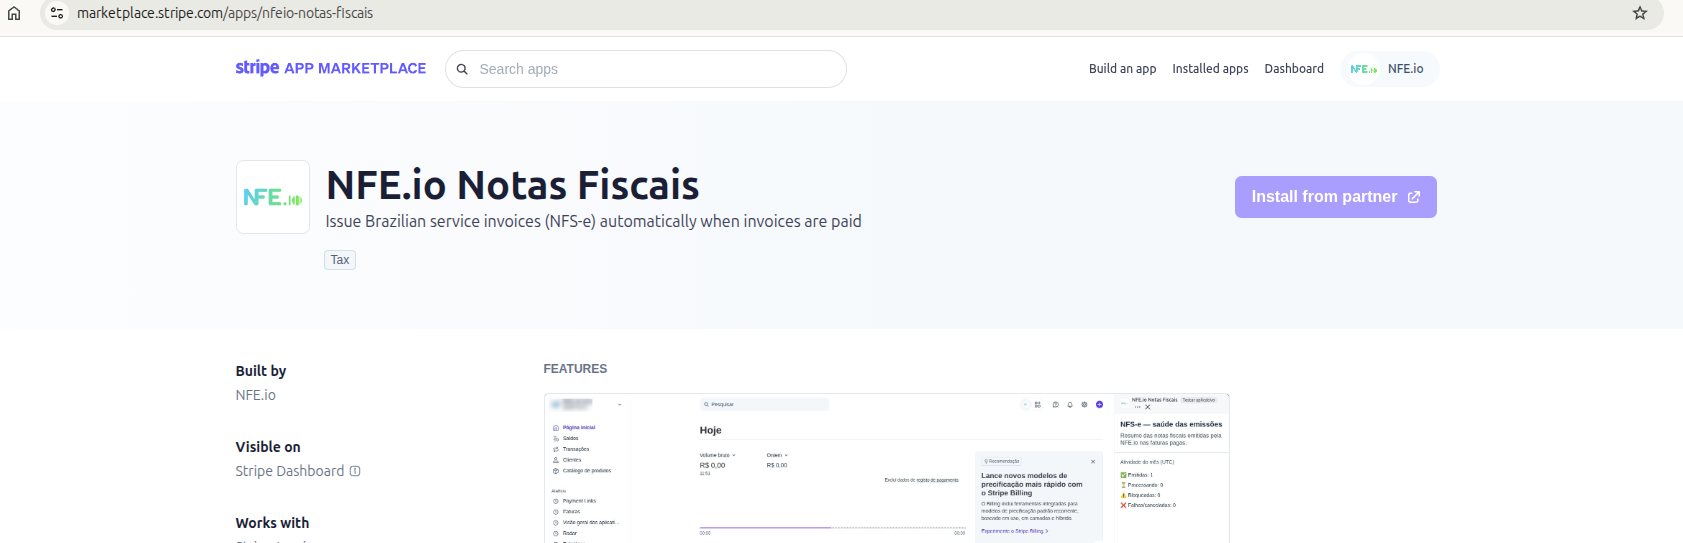Select the marketplace URL in the address bar
The width and height of the screenshot is (1683, 543).
[225, 13]
